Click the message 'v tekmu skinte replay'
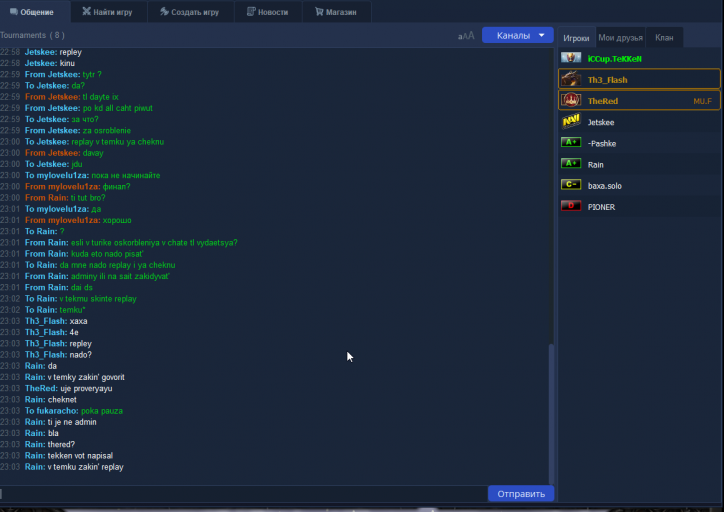This screenshot has height=512, width=724. tap(98, 299)
